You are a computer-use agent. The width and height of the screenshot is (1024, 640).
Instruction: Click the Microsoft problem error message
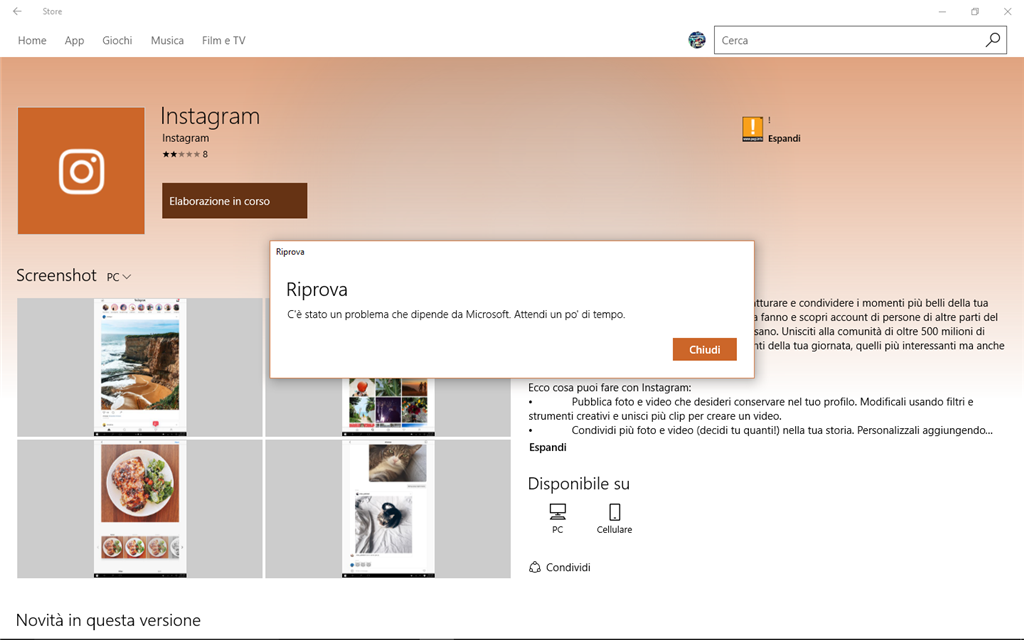[x=456, y=314]
